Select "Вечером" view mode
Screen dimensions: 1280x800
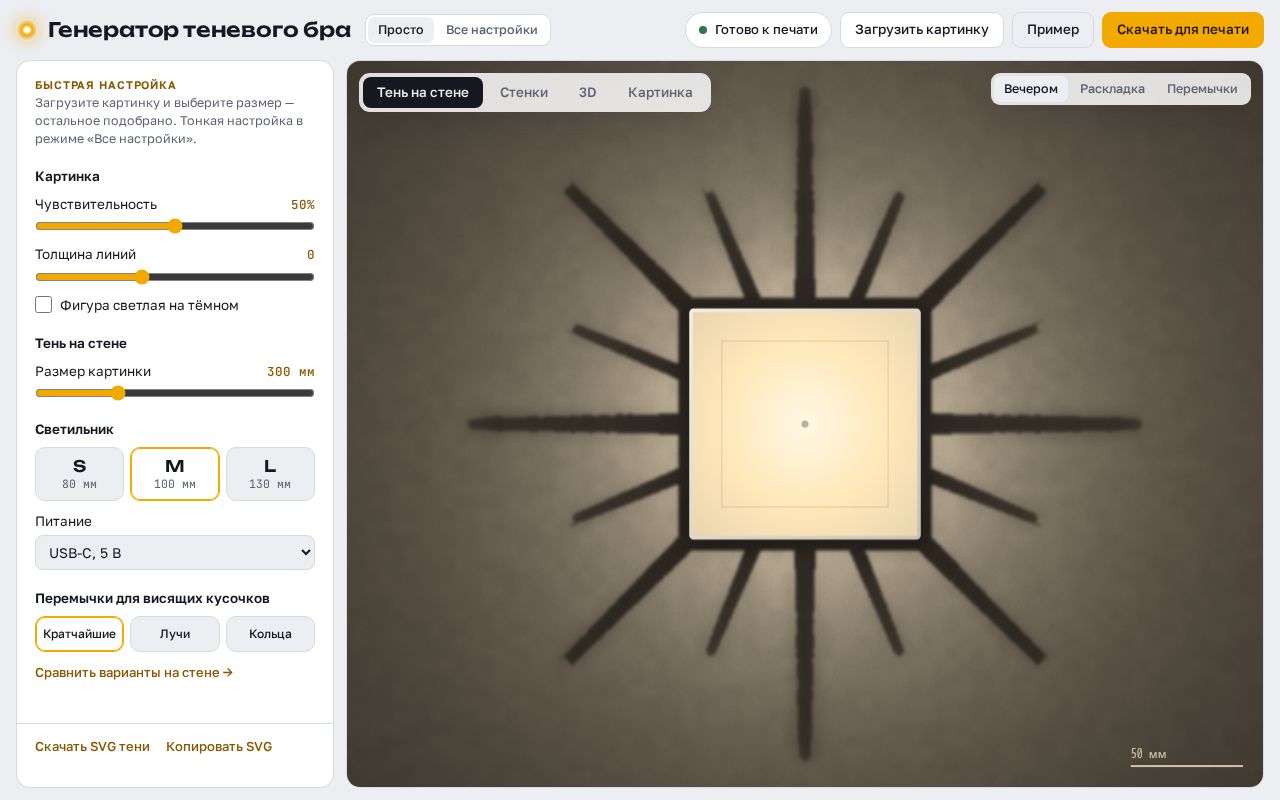coord(1031,89)
